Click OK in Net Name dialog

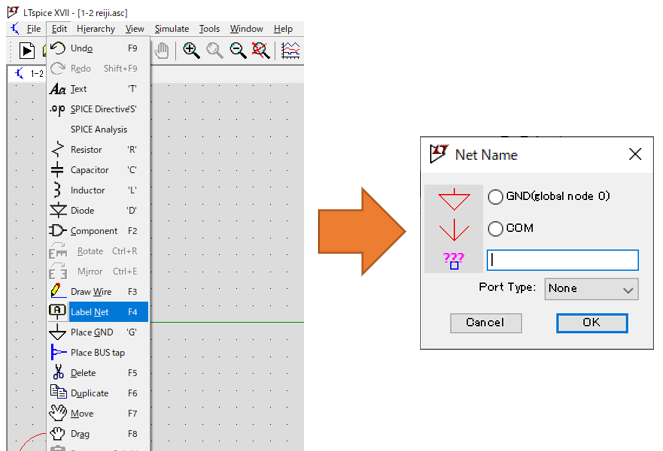tap(592, 323)
